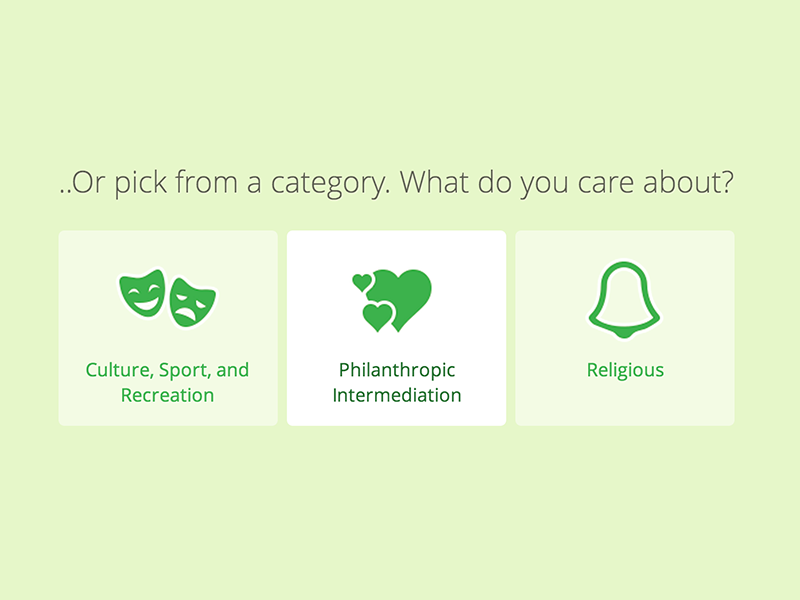Click the tragedy mask on the right
This screenshot has width=800, height=600.
point(192,302)
